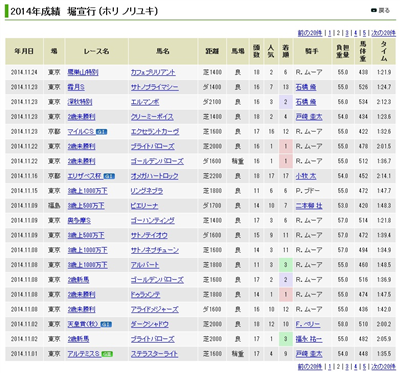Go to previous 20 results below the table
Viewport: 400px width, 373px height.
tap(310, 366)
